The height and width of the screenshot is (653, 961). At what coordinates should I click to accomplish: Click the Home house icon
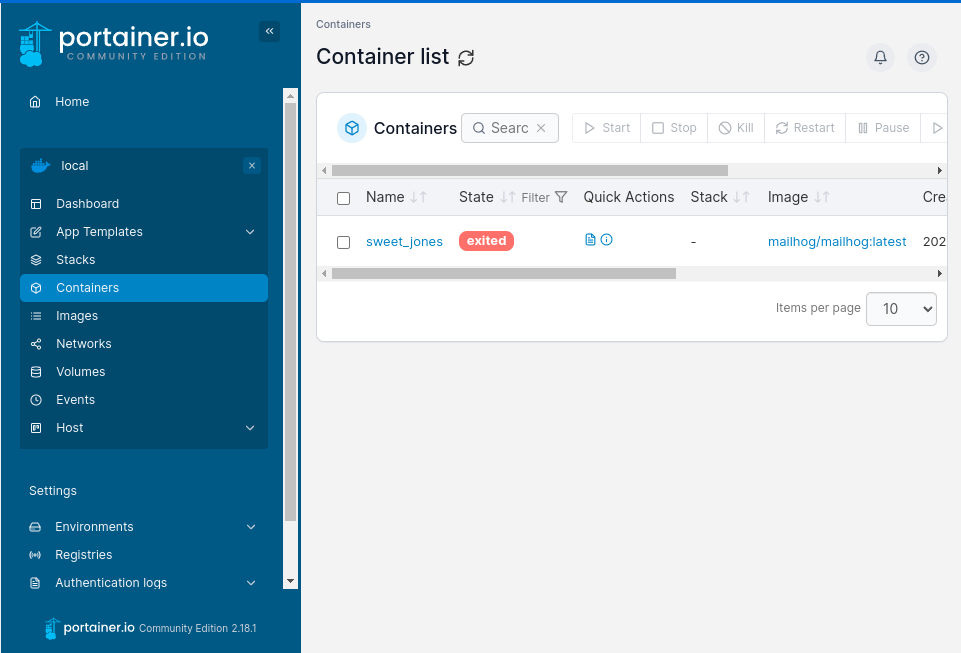[x=35, y=102]
